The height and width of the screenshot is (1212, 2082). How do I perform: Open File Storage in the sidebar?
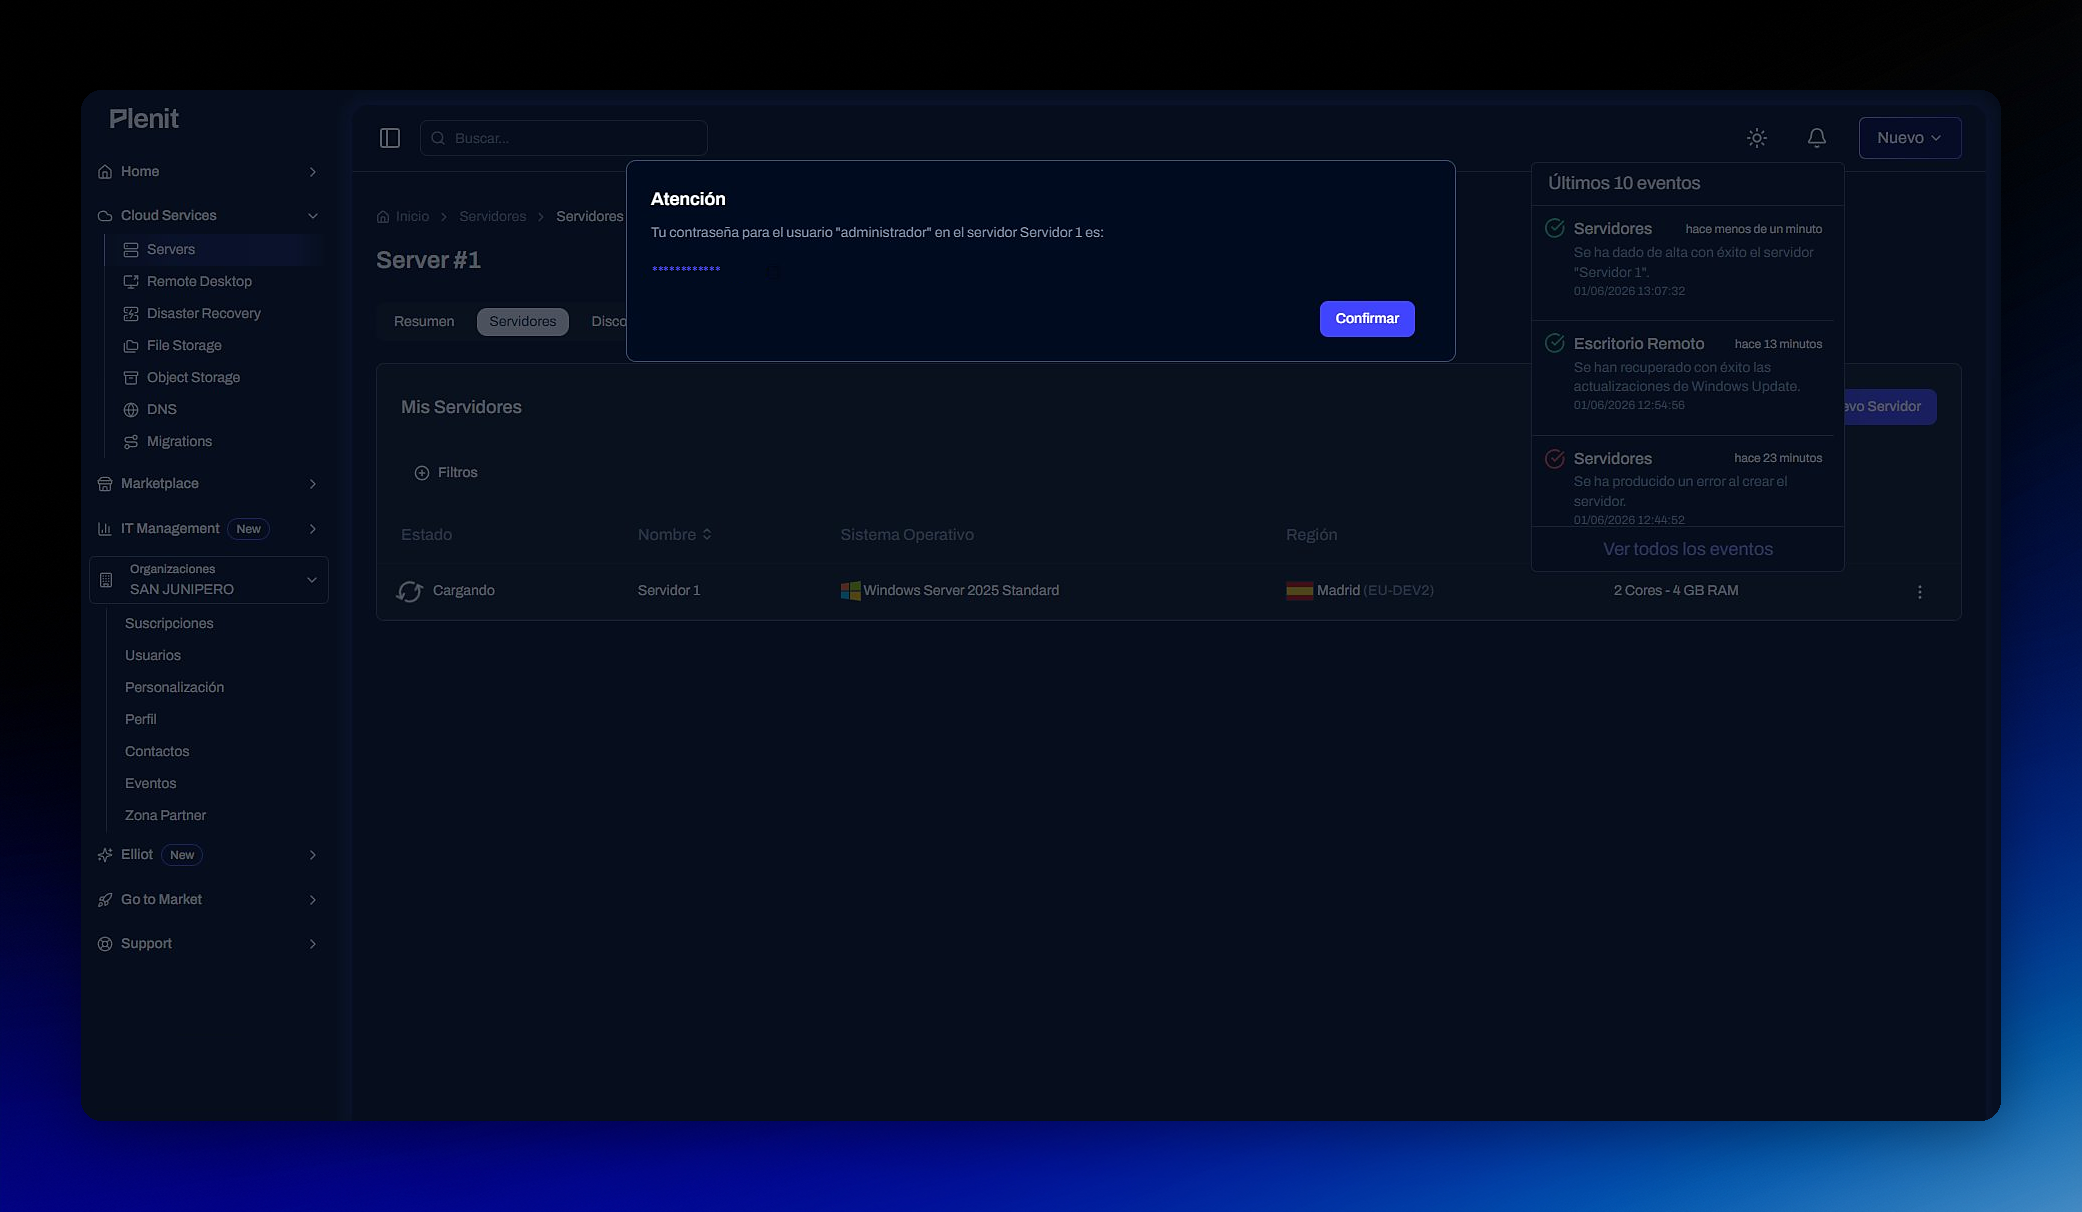click(184, 345)
